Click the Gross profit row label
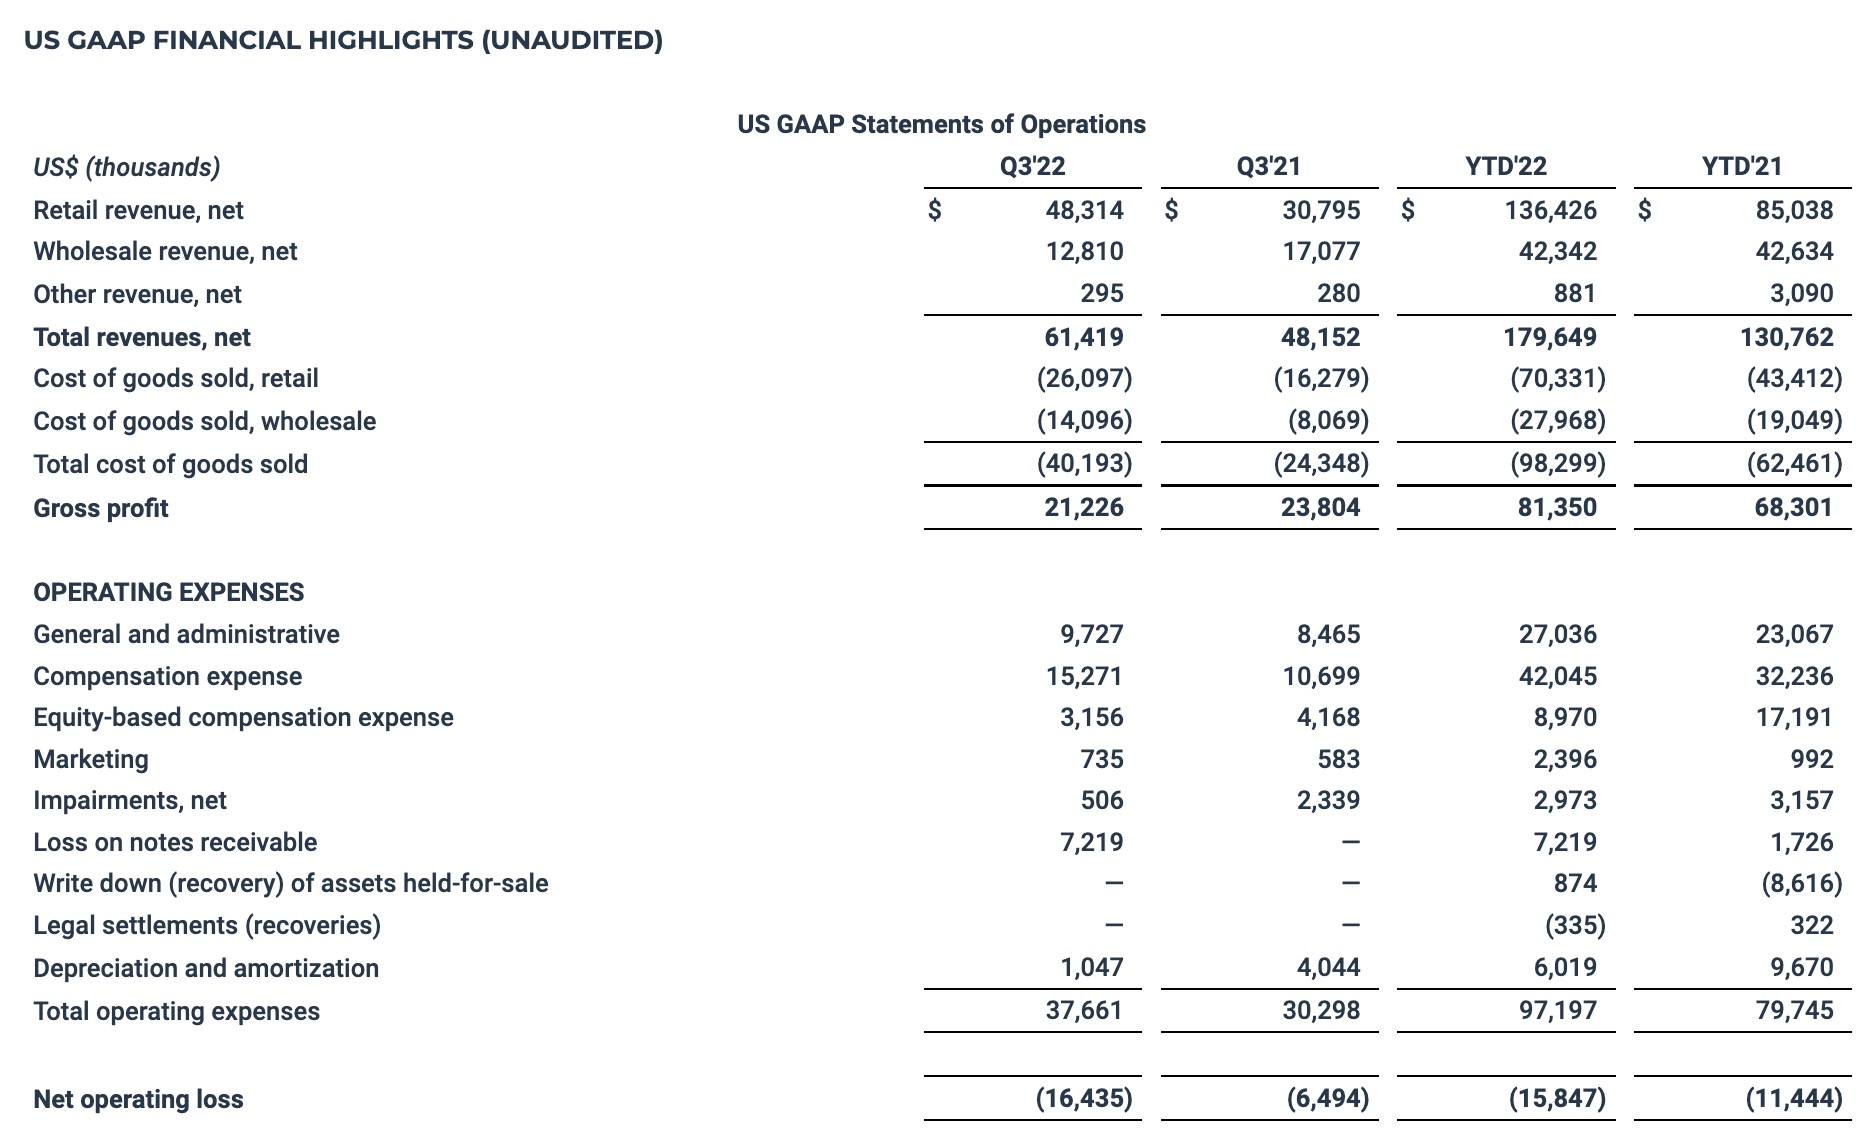This screenshot has height=1138, width=1868. (x=101, y=508)
